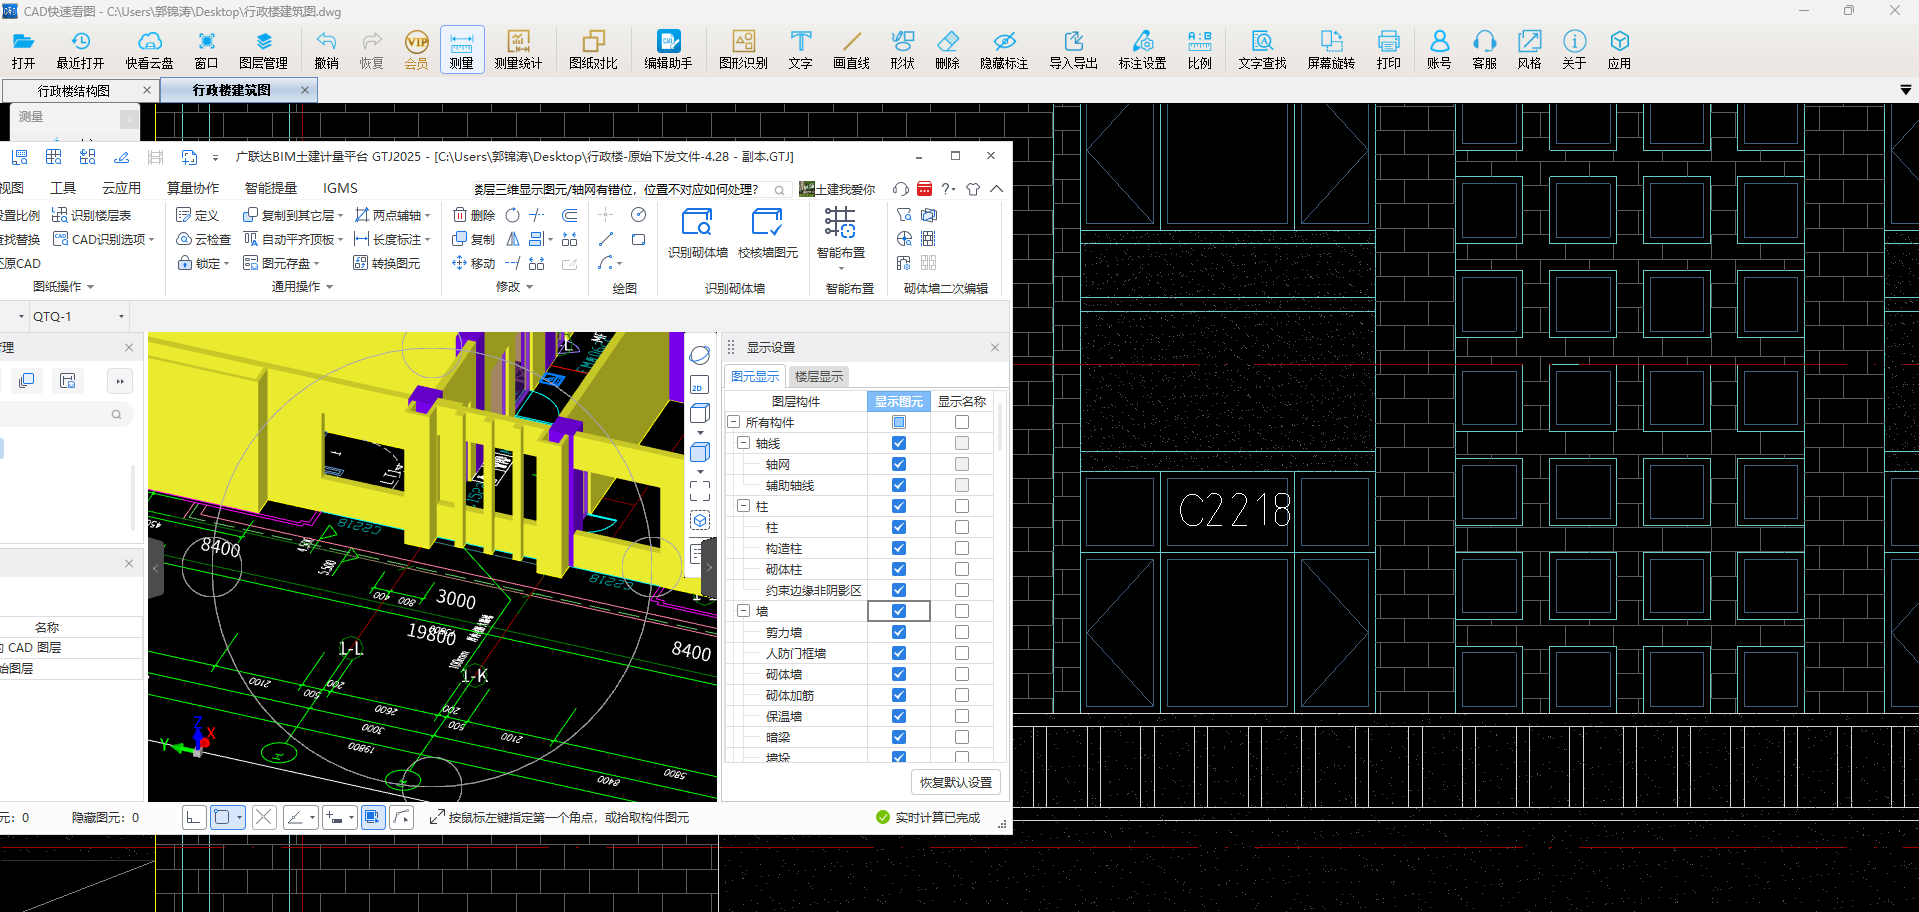Start 图形识别 shape recognition
This screenshot has width=1919, height=912.
pos(743,49)
